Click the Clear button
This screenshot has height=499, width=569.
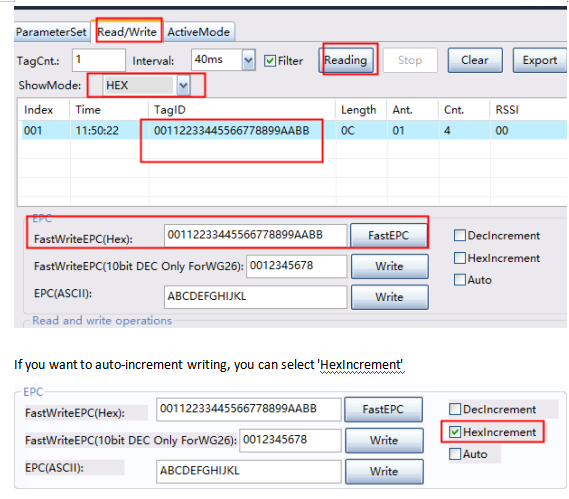pos(475,60)
